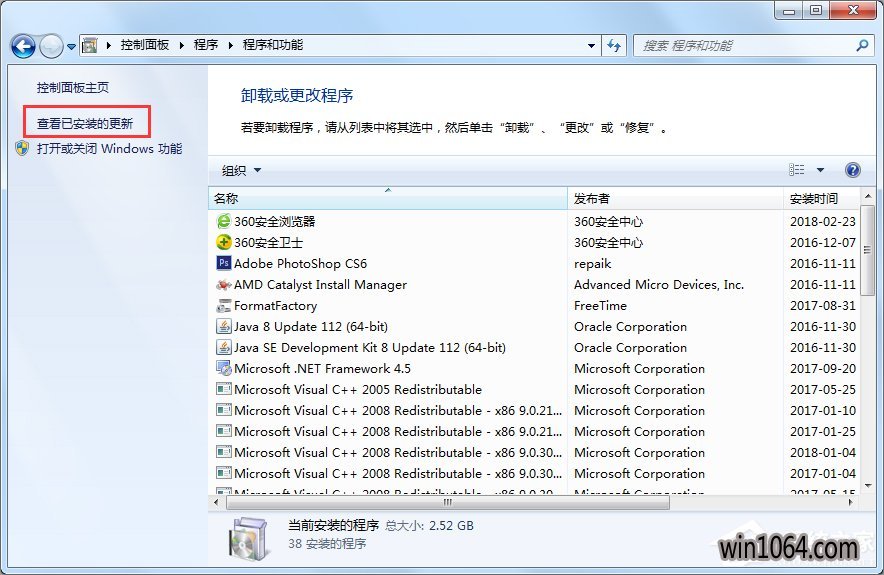Viewport: 884px width, 575px height.
Task: Click the Forward navigation arrow button
Action: coord(51,46)
